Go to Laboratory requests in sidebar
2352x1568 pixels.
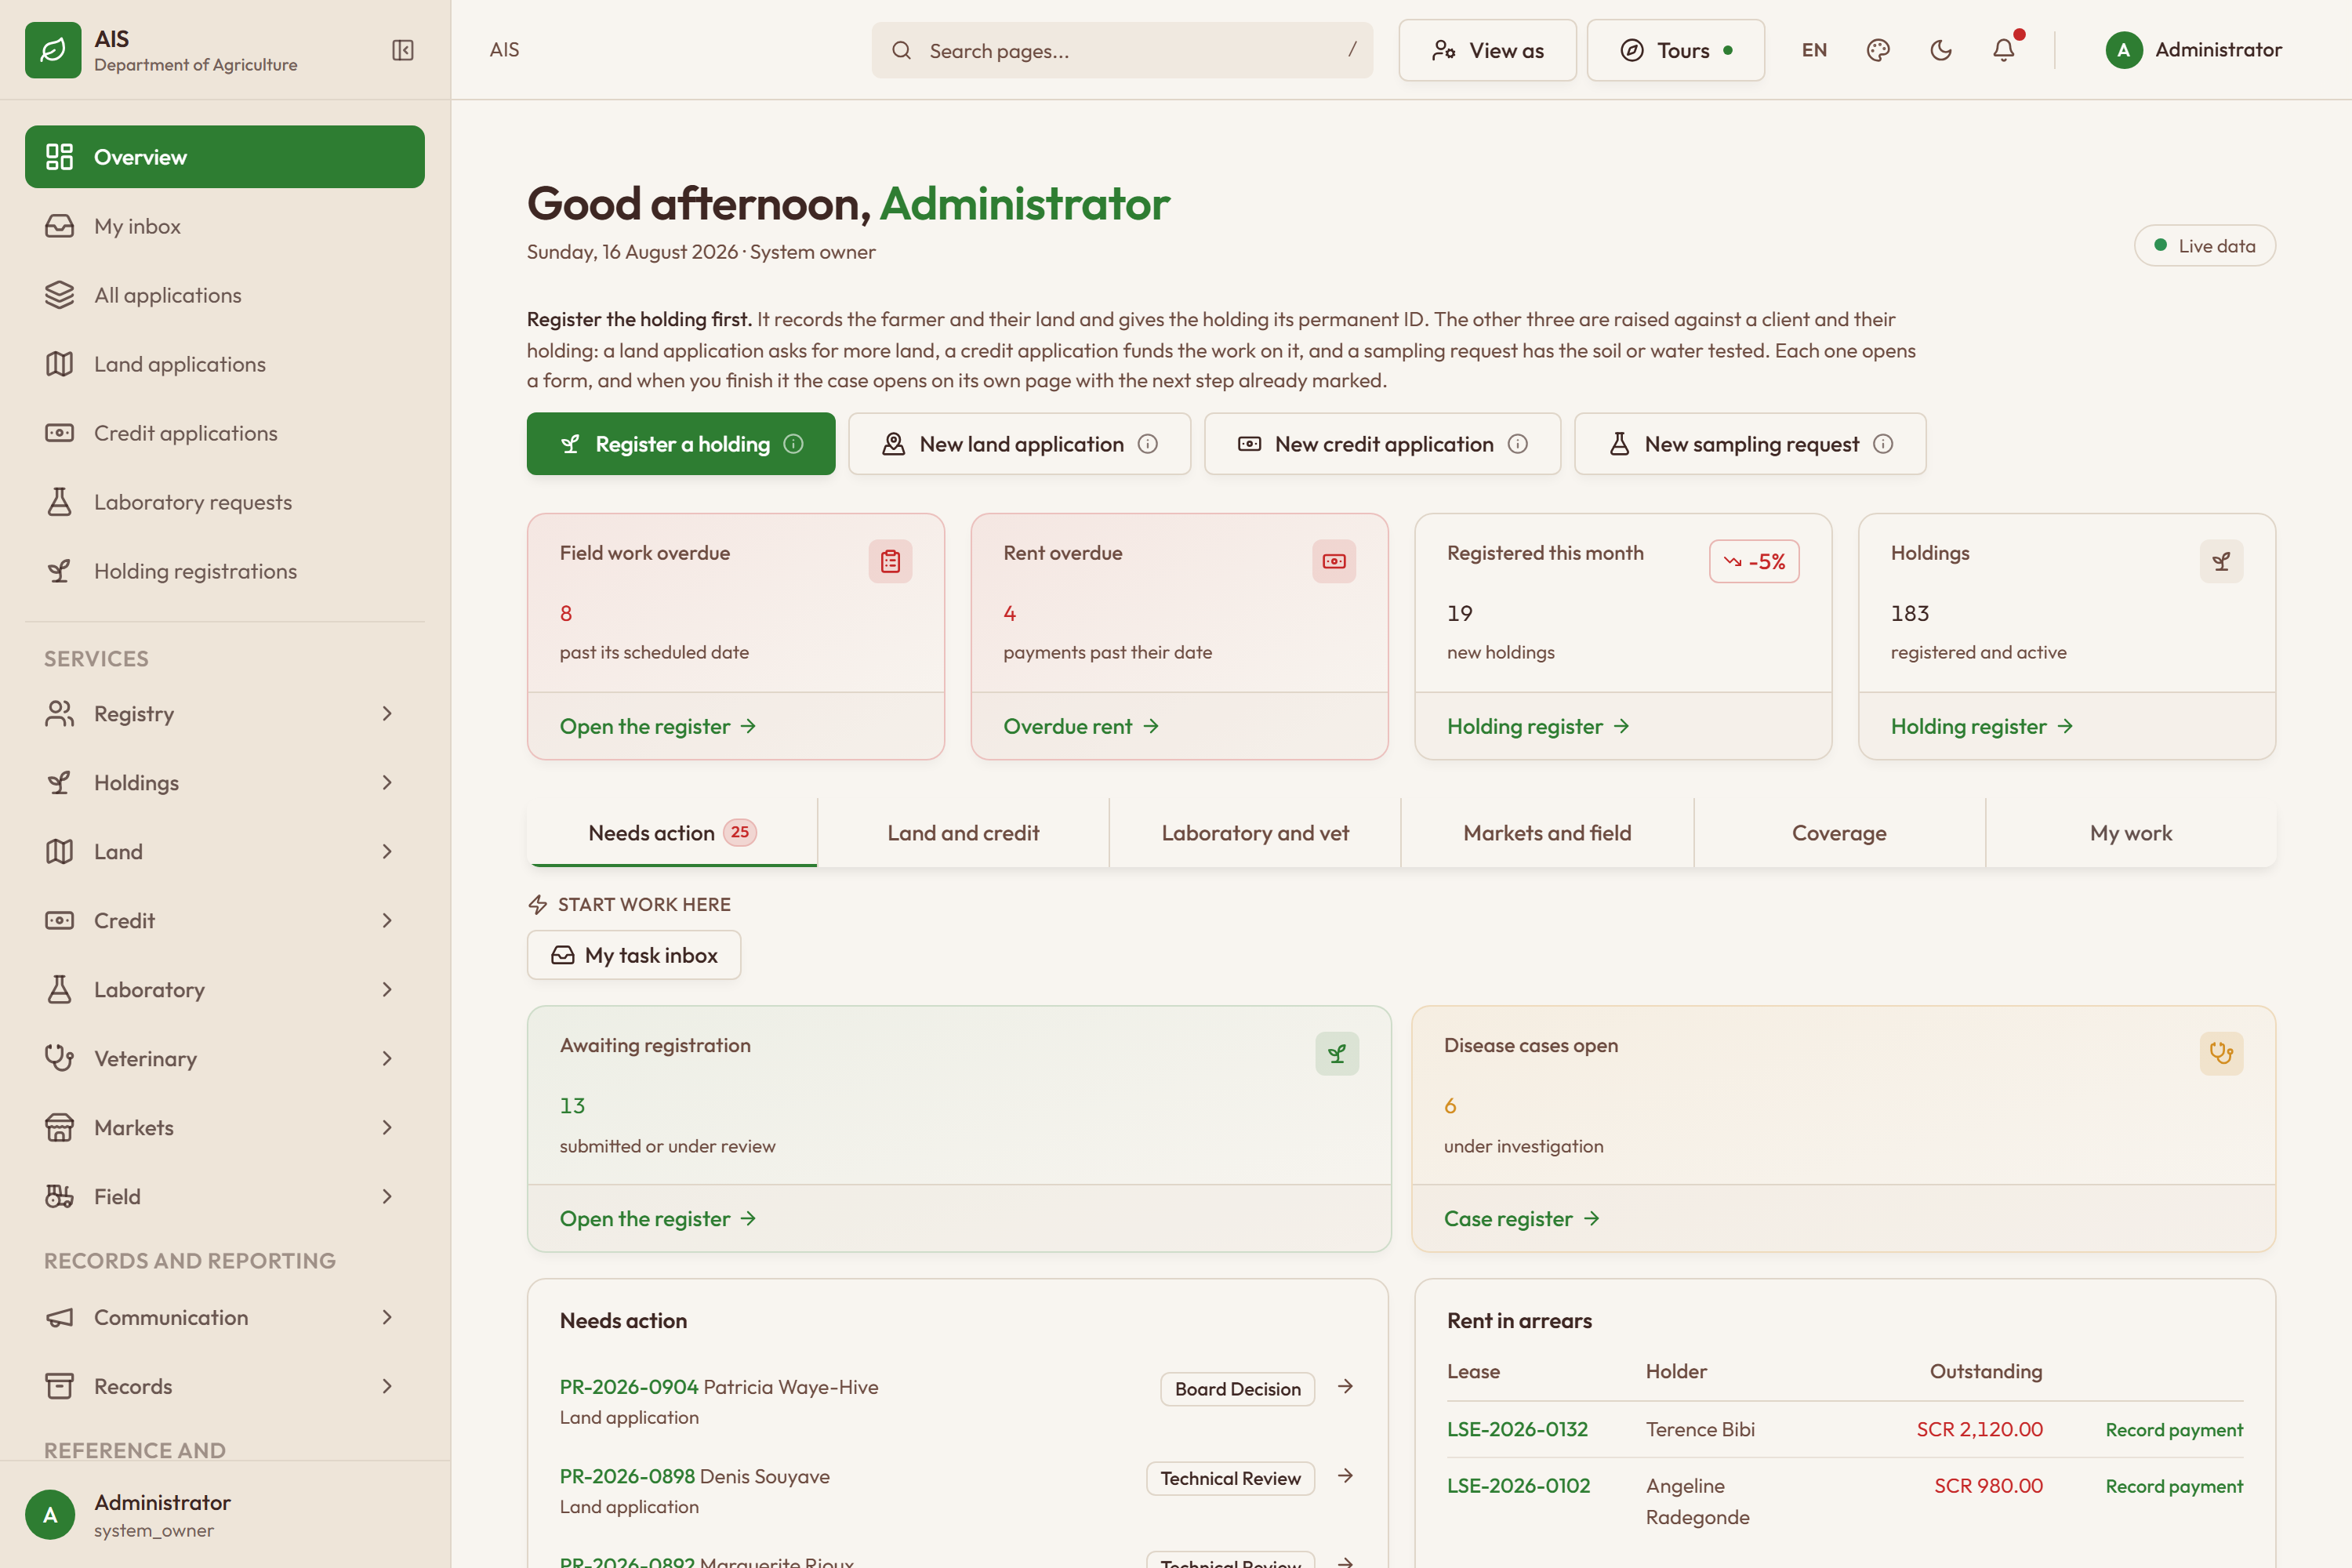[x=224, y=502]
